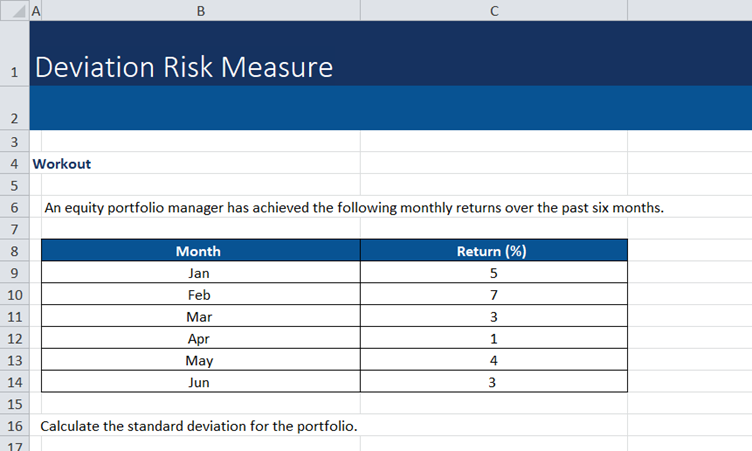Image resolution: width=752 pixels, height=451 pixels.
Task: Click the Workout heading cell
Action: [x=63, y=163]
